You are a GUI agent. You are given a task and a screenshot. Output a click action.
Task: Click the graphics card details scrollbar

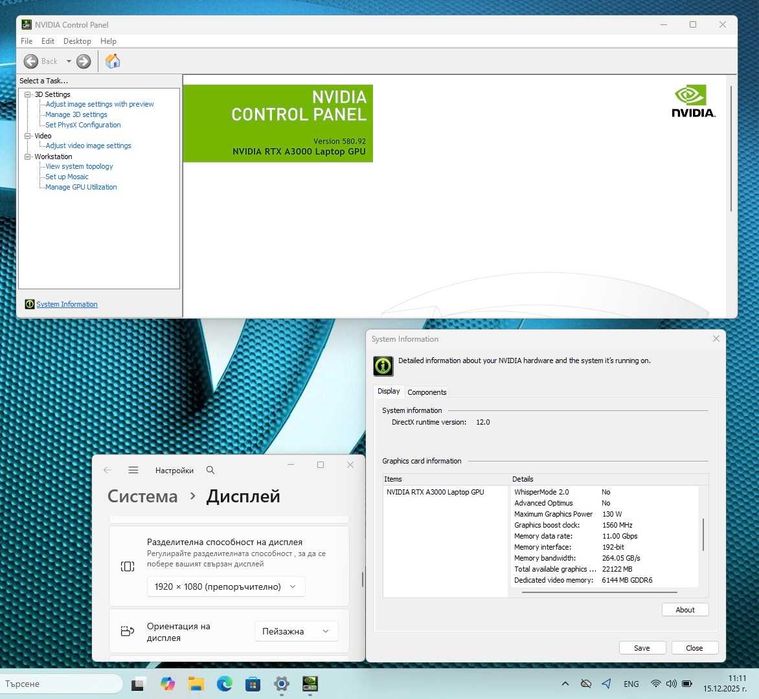[703, 534]
